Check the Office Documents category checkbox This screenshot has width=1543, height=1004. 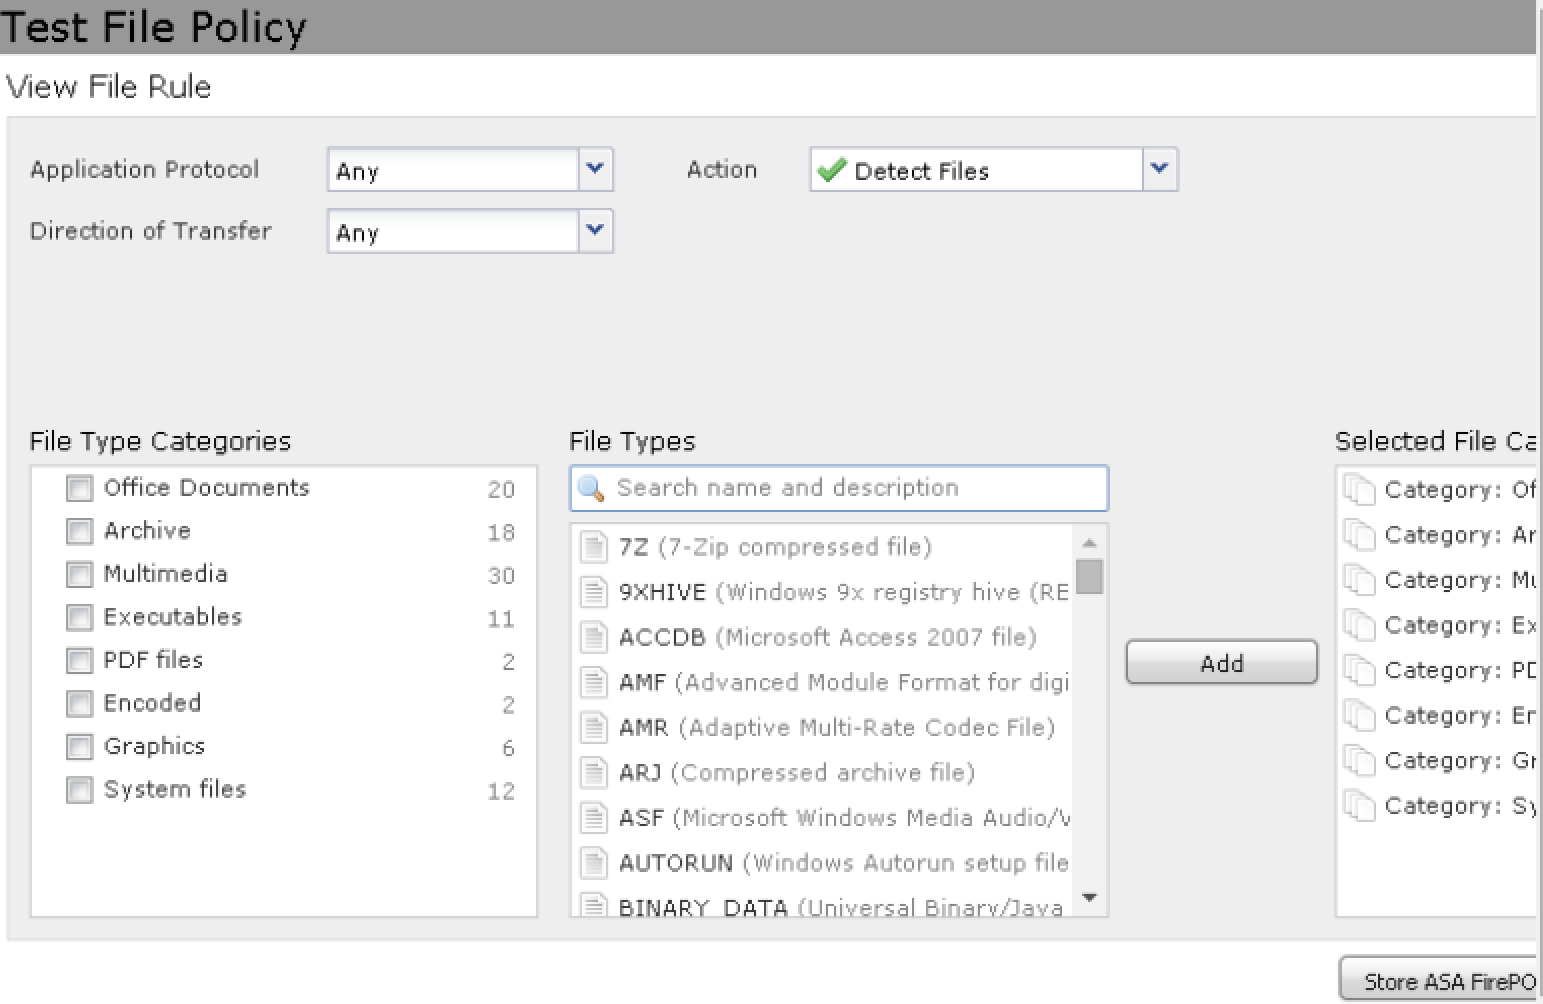[79, 488]
